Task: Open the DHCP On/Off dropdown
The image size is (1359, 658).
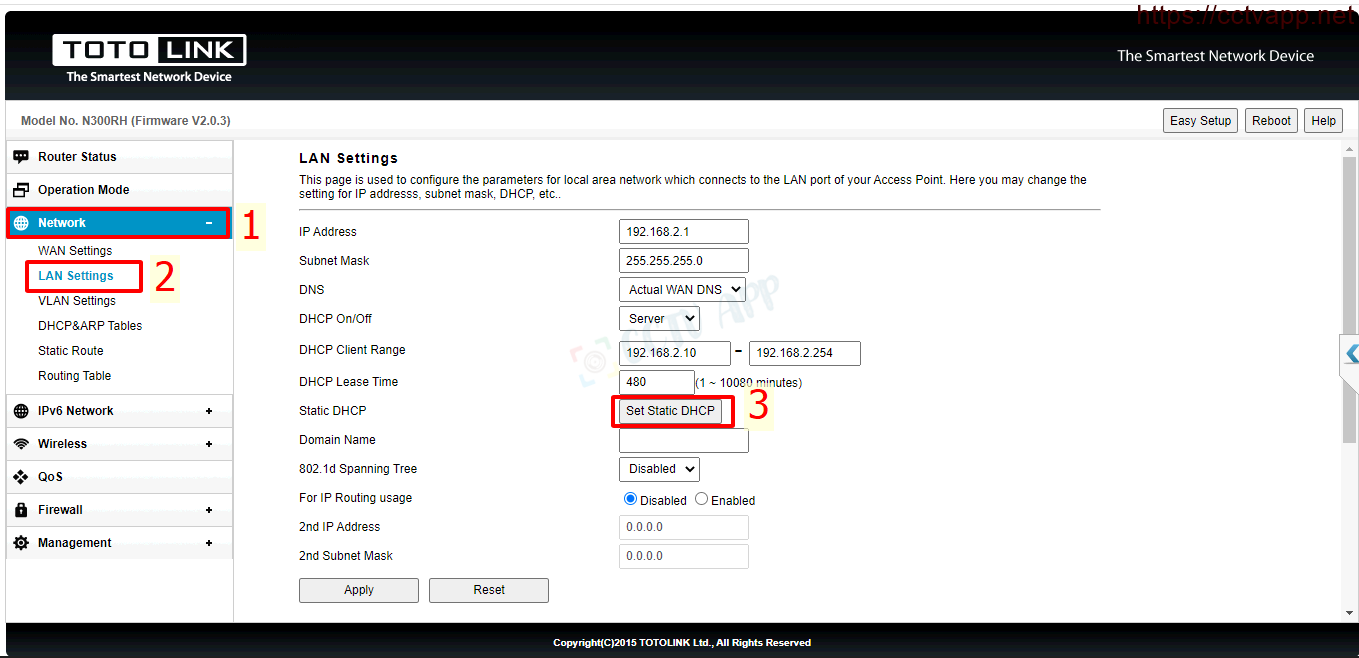Action: (658, 319)
